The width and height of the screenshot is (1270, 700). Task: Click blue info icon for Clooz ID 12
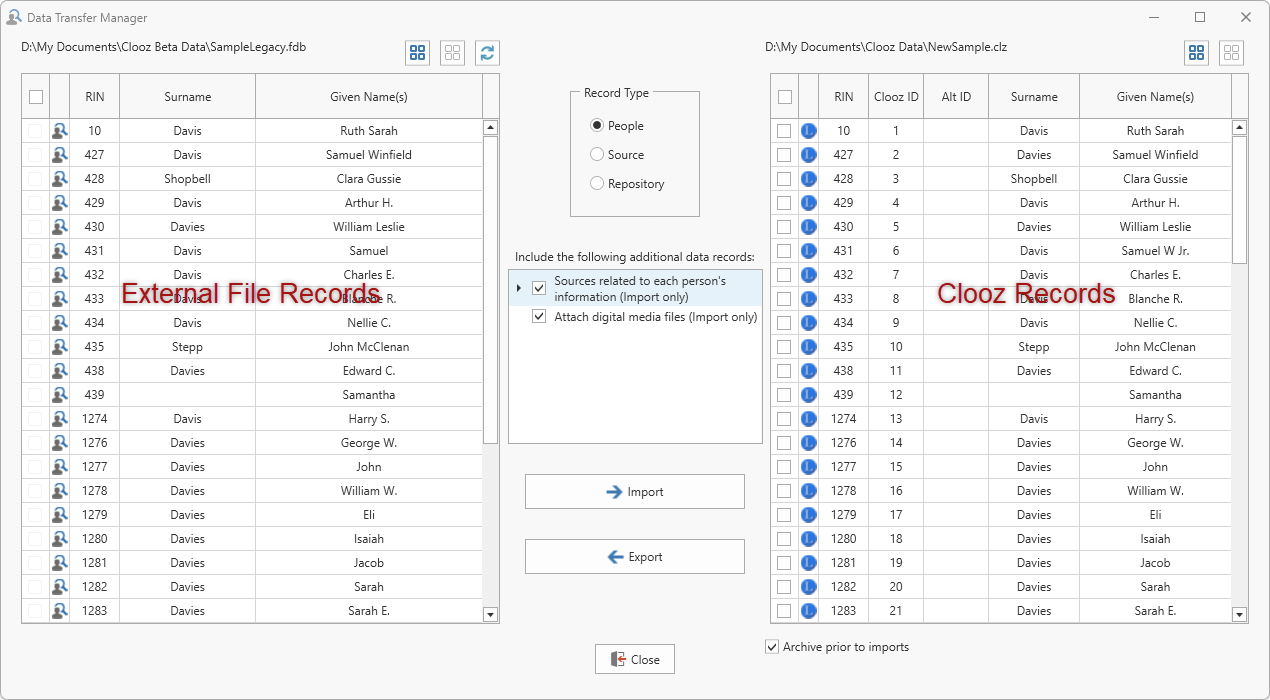click(x=809, y=395)
